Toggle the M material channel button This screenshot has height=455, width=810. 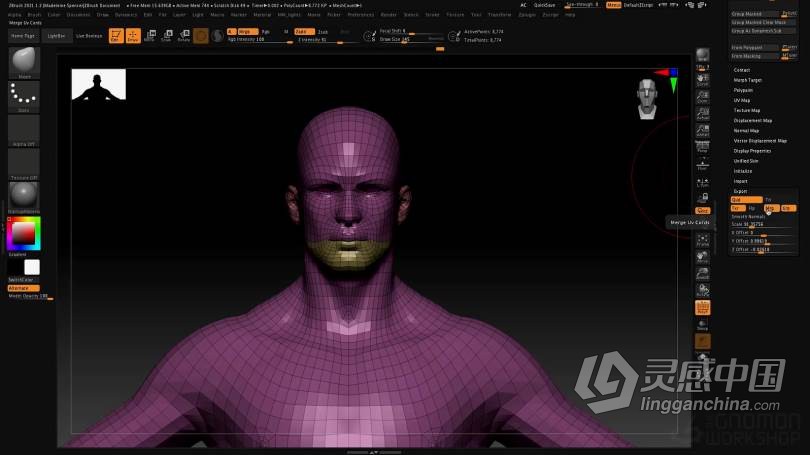[286, 32]
